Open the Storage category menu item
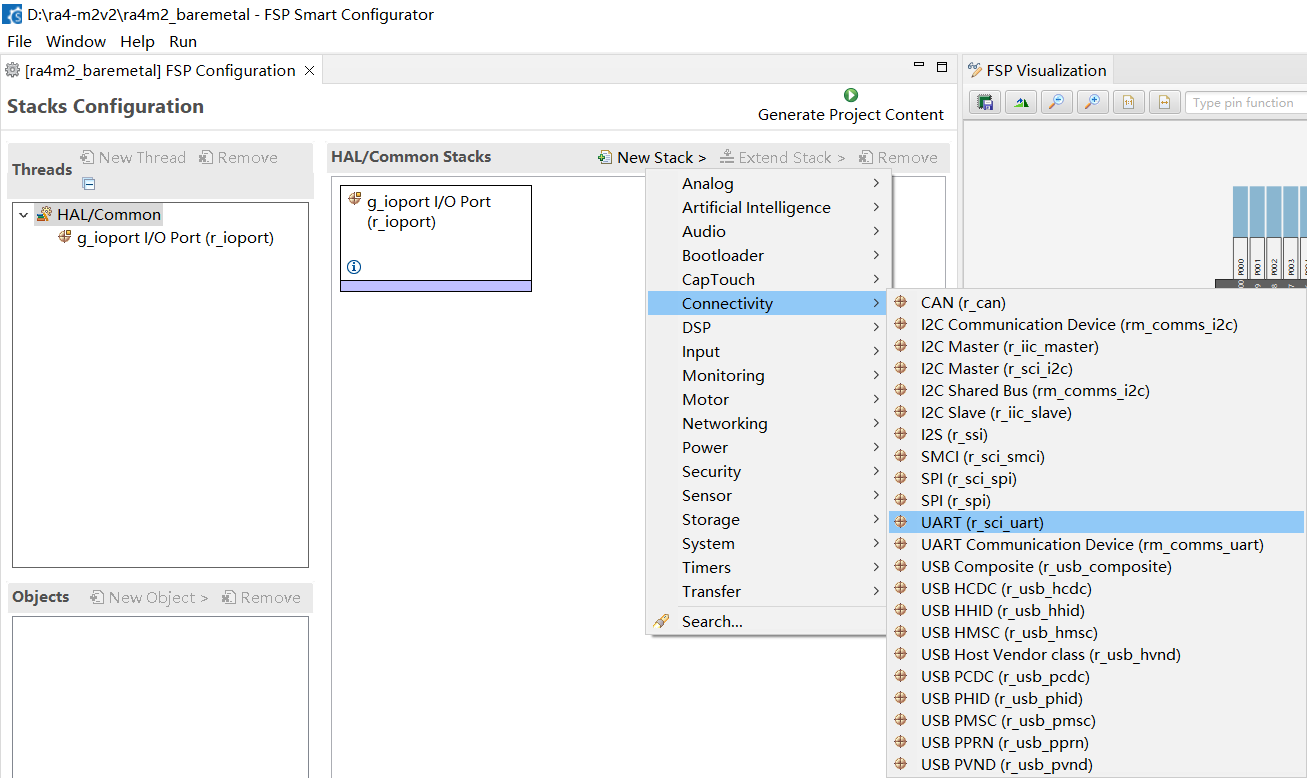The height and width of the screenshot is (778, 1307). (x=765, y=520)
